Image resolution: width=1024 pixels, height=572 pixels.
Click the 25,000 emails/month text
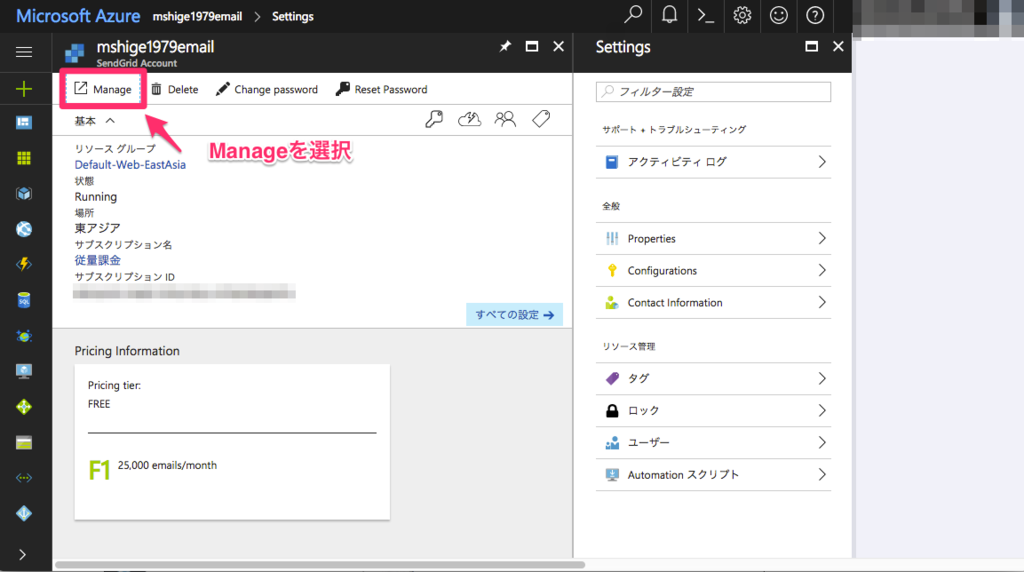(x=167, y=465)
